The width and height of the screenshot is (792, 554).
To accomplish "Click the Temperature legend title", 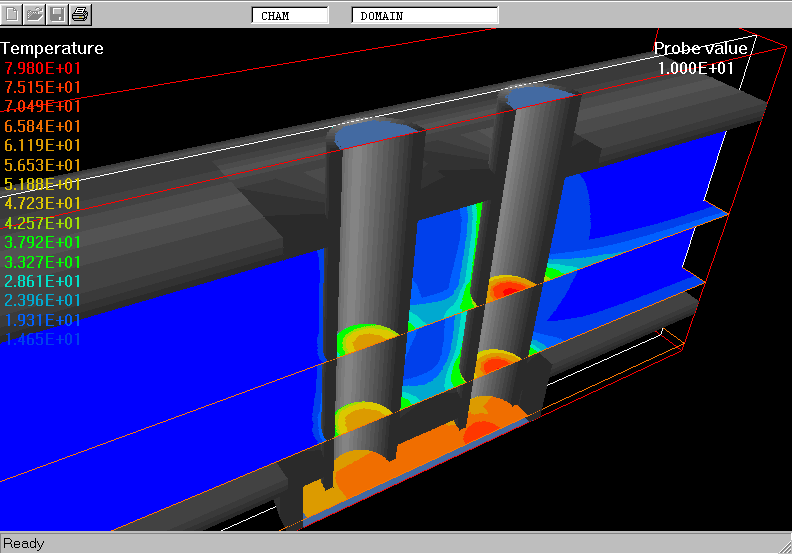I will pos(52,48).
